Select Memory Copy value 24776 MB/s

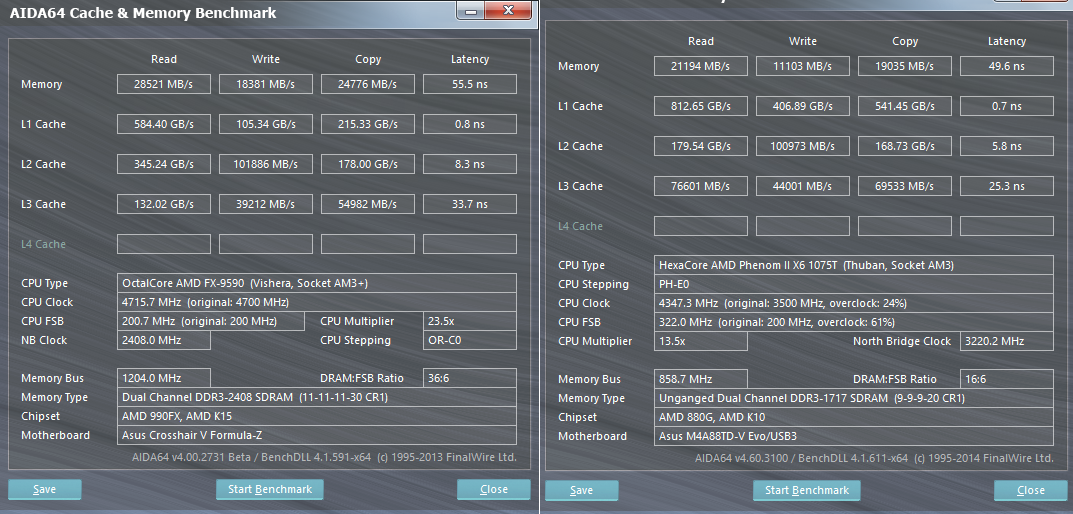click(367, 84)
